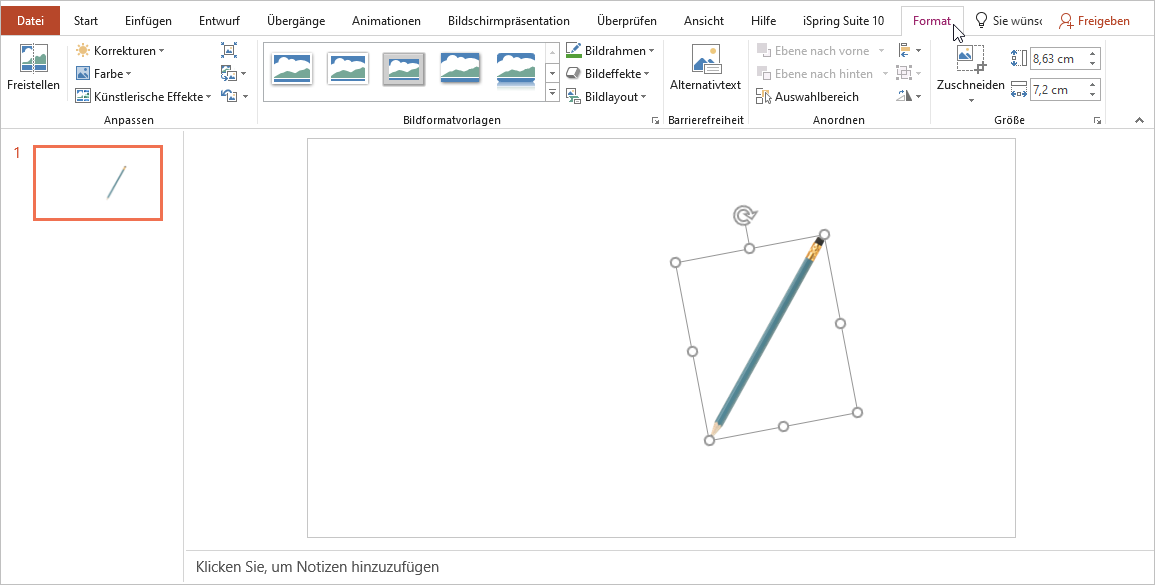1155x585 pixels.
Task: Switch to the Animationen tab
Action: click(386, 21)
